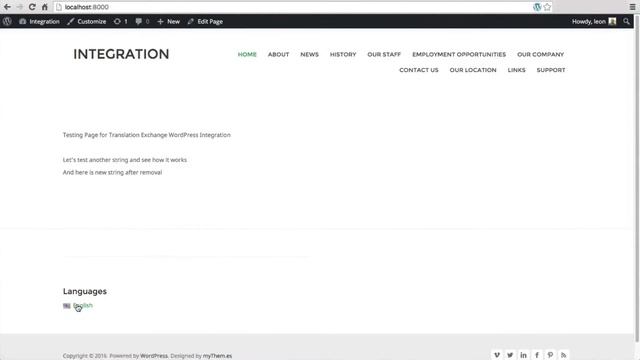Open the ABOUT navigation page

(278, 54)
